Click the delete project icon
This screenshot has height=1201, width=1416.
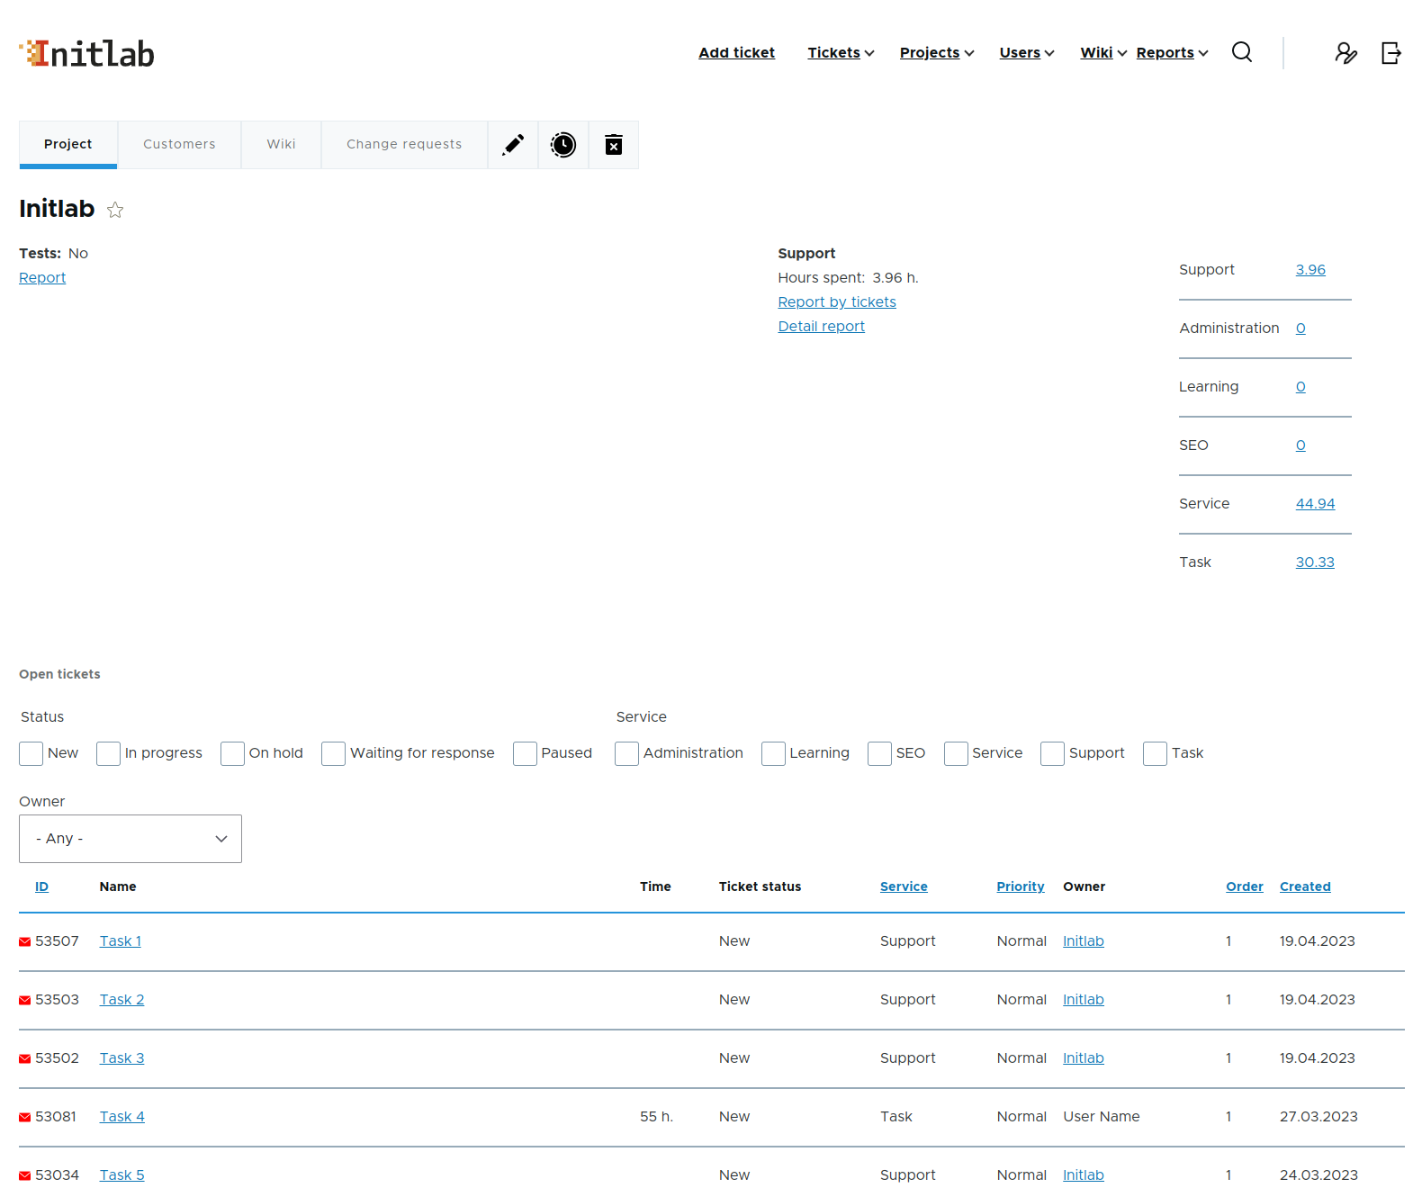613,144
